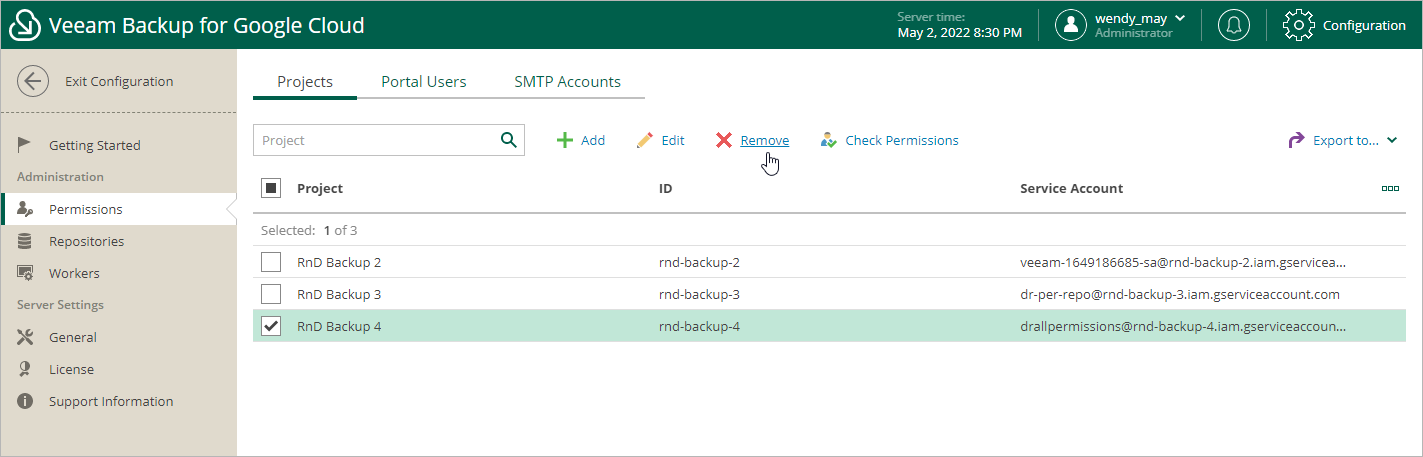Uncheck the RnD Backup 4 checkbox
The width and height of the screenshot is (1423, 457).
click(271, 326)
